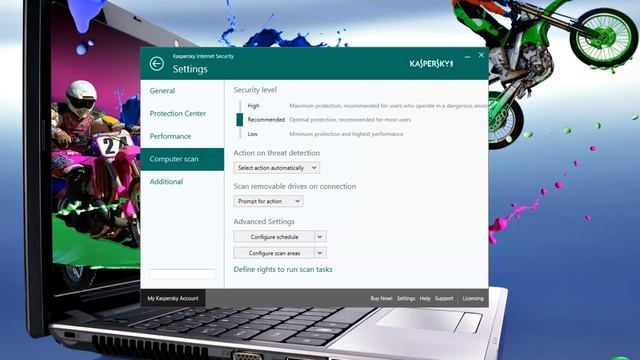Click the Action on threat detection heading

[x=277, y=153]
